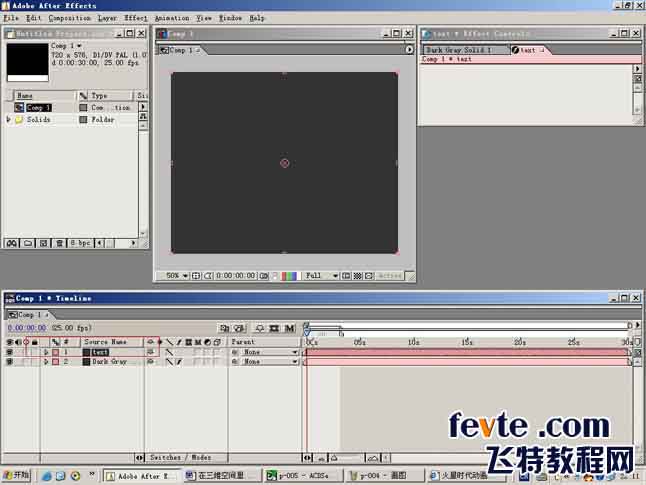Open the Comp viewer window options arrow
The height and width of the screenshot is (485, 646).
pos(409,50)
